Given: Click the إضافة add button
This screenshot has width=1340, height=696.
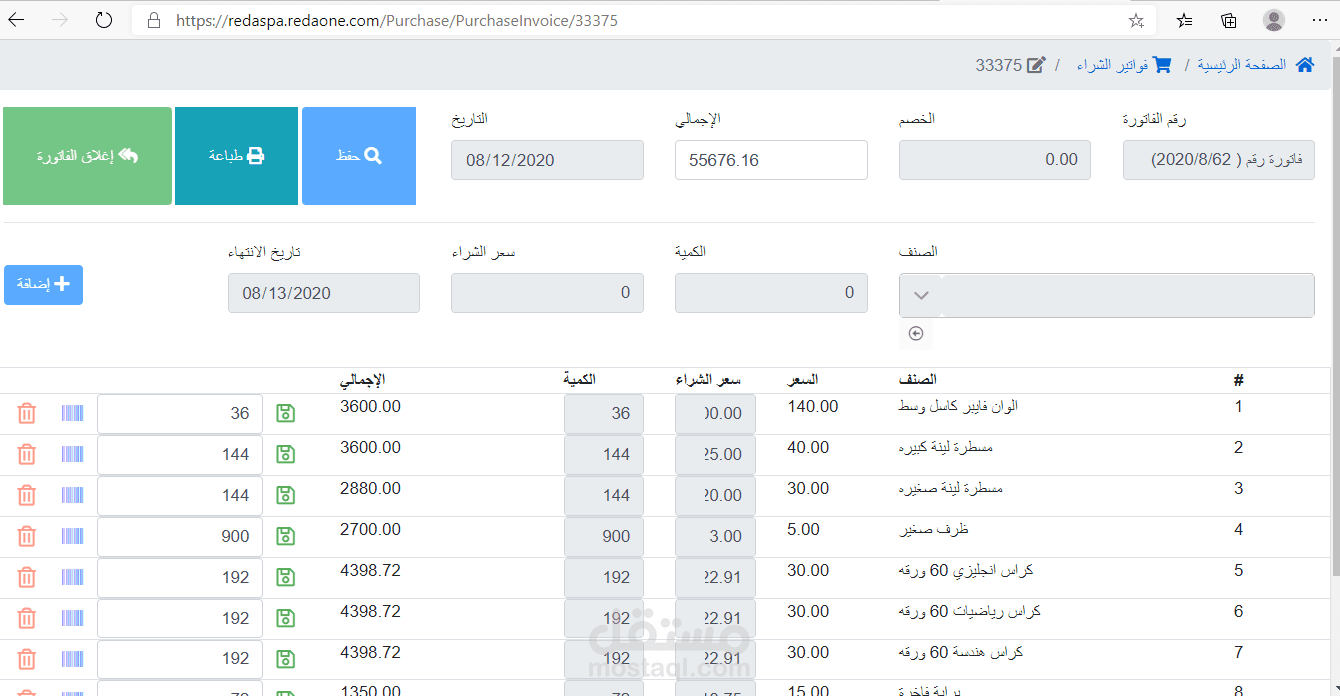Looking at the screenshot, I should (43, 285).
